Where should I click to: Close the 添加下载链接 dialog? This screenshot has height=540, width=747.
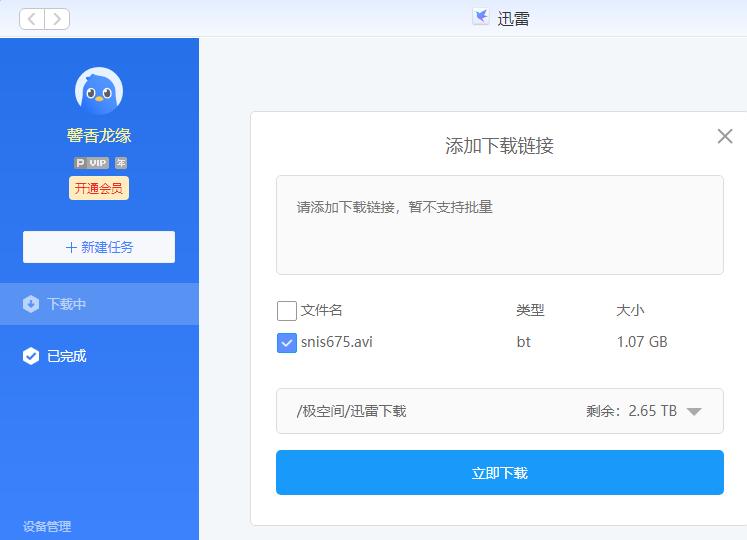tap(725, 136)
